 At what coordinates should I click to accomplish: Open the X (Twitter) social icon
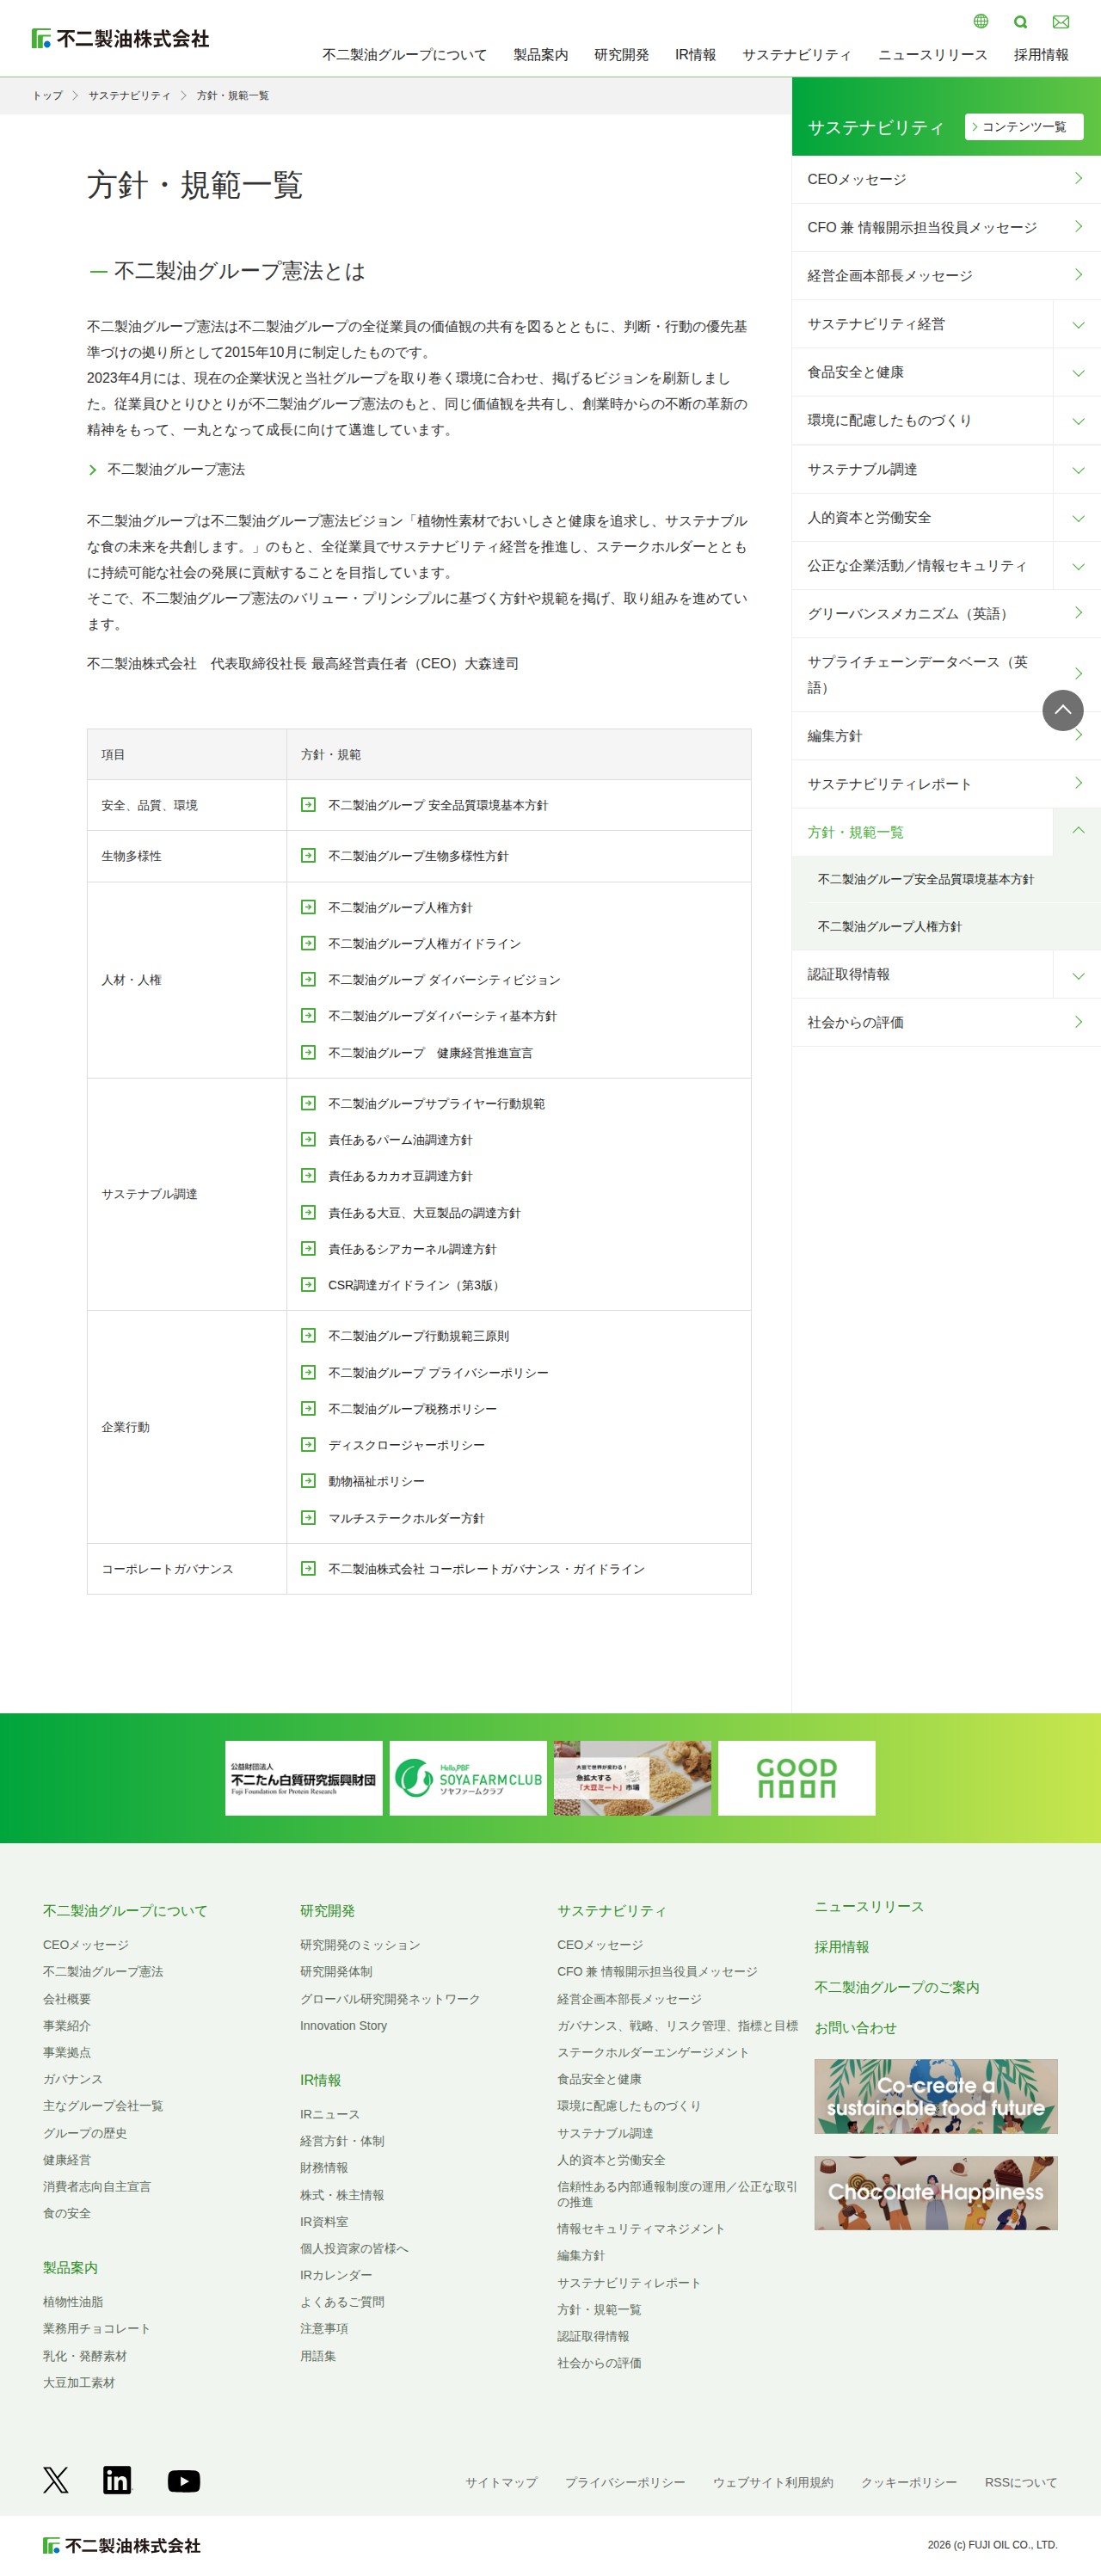56,2479
